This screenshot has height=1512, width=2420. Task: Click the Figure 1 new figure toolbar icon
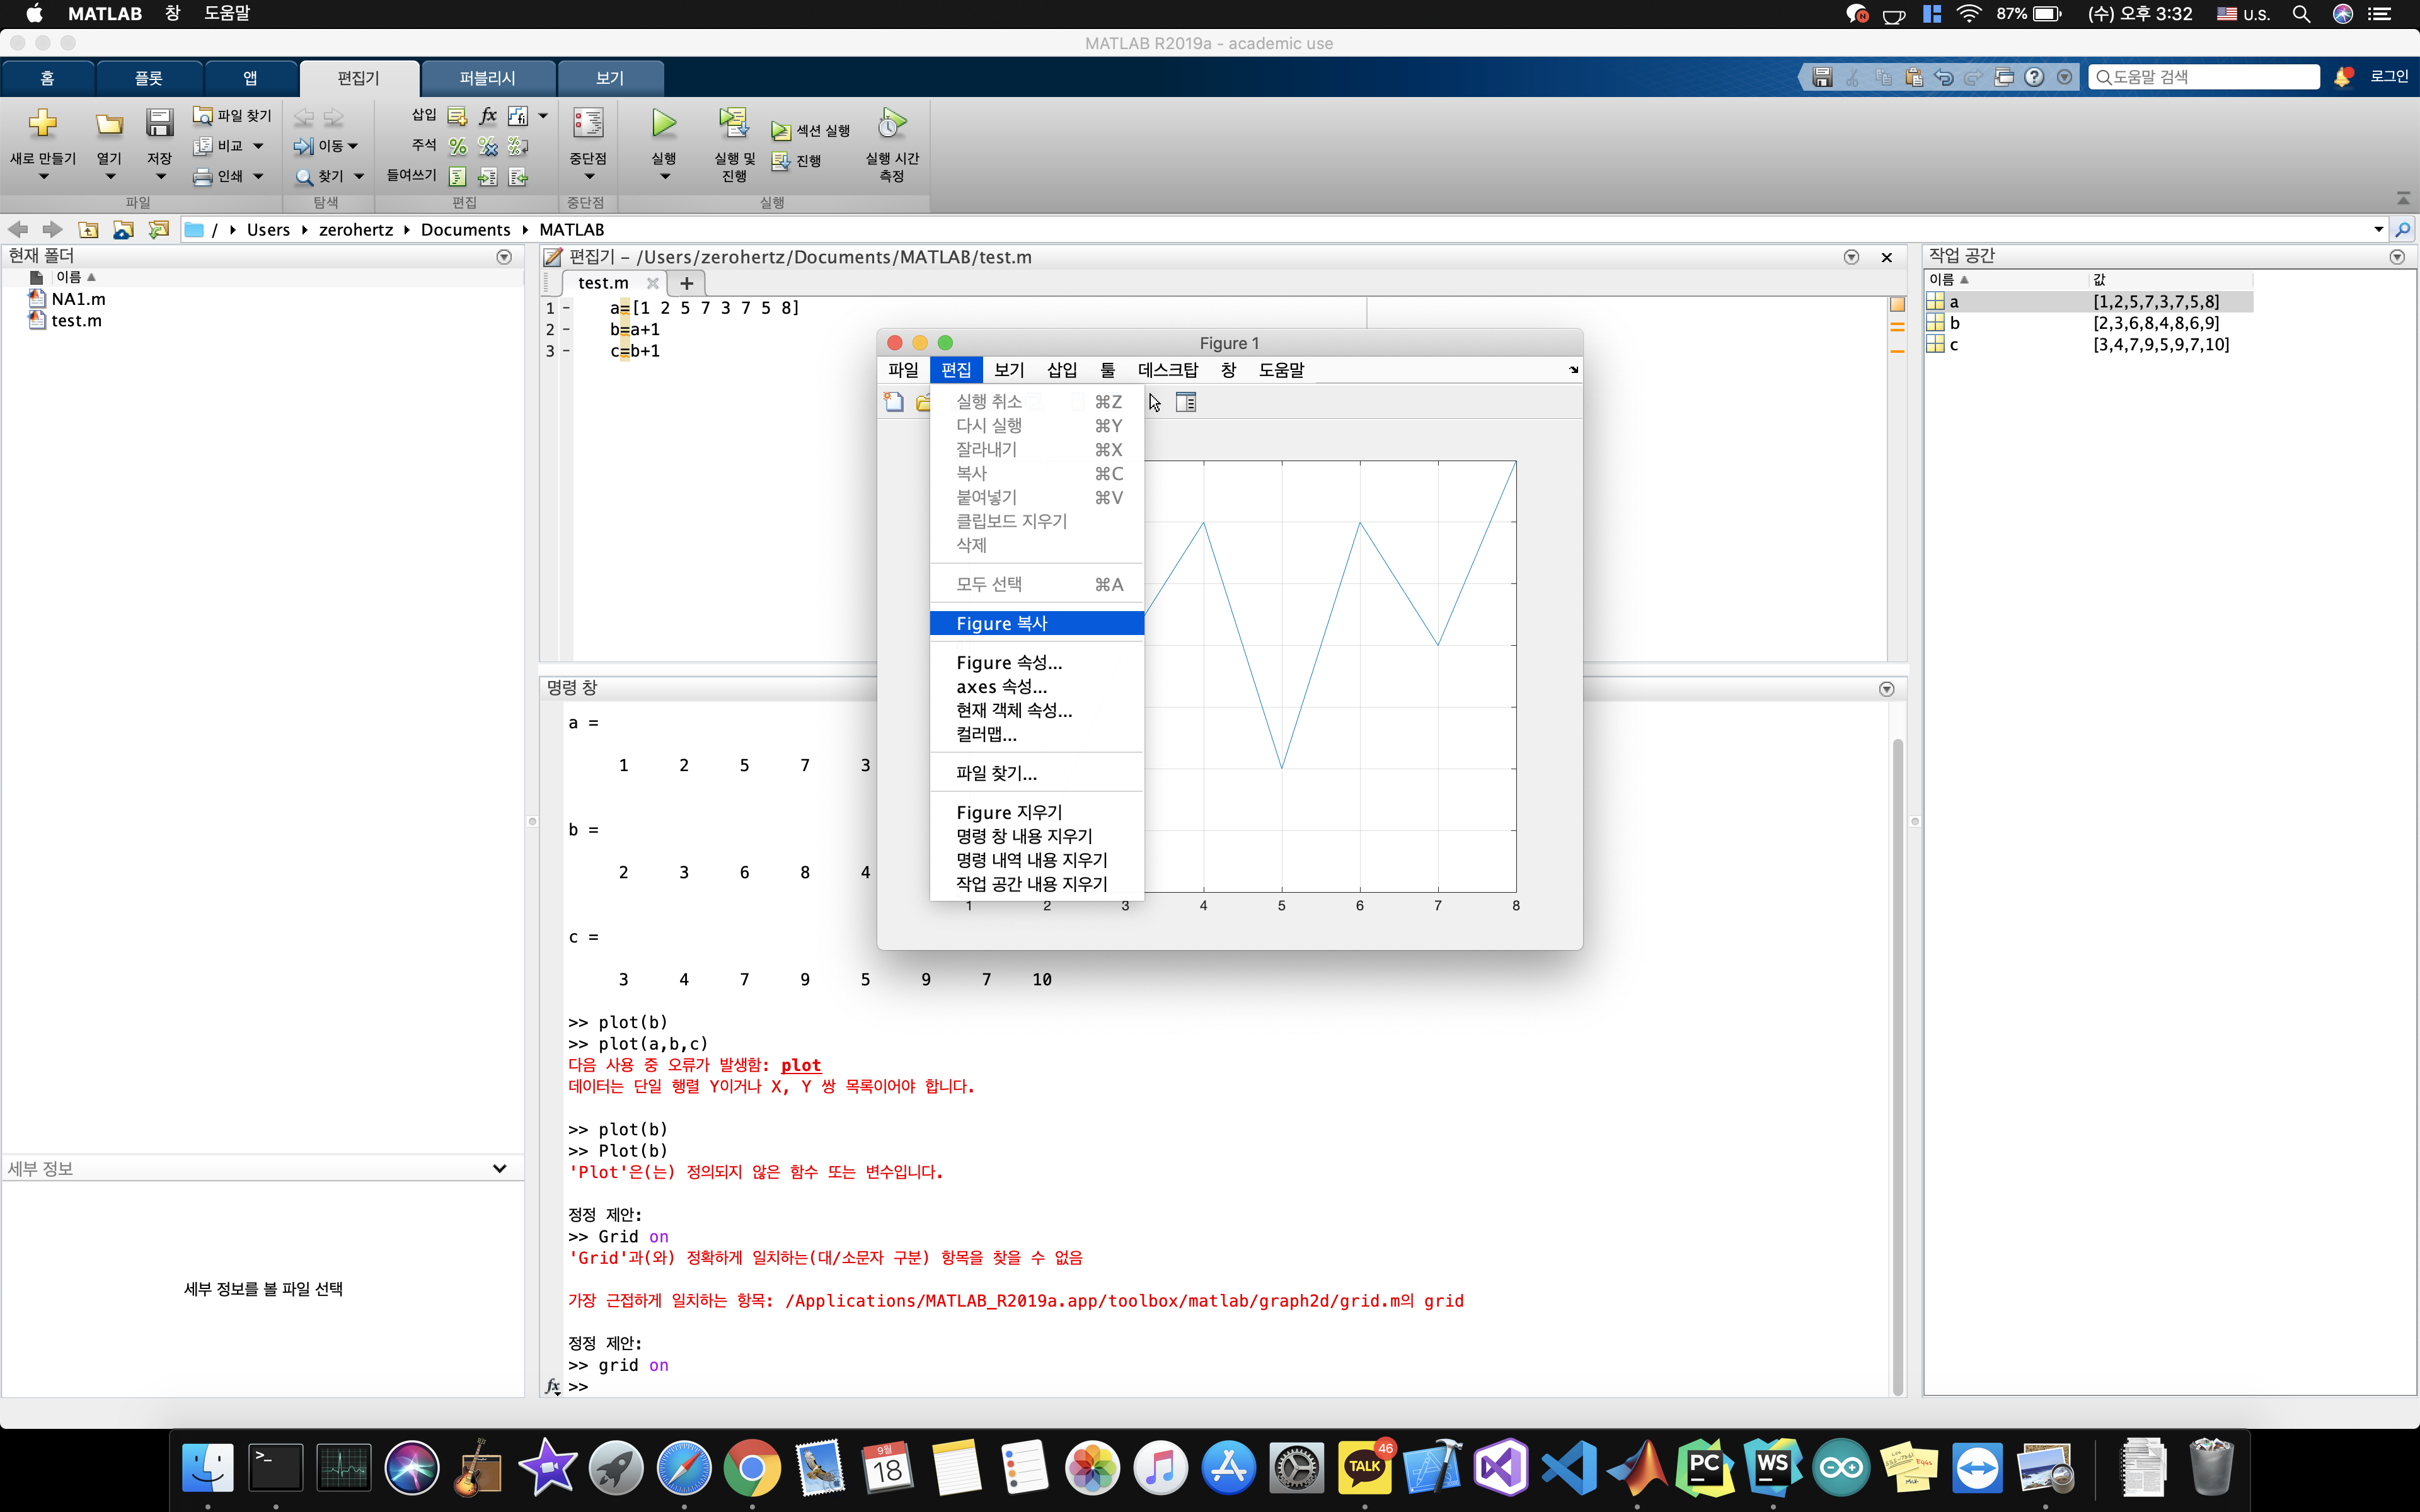click(894, 402)
